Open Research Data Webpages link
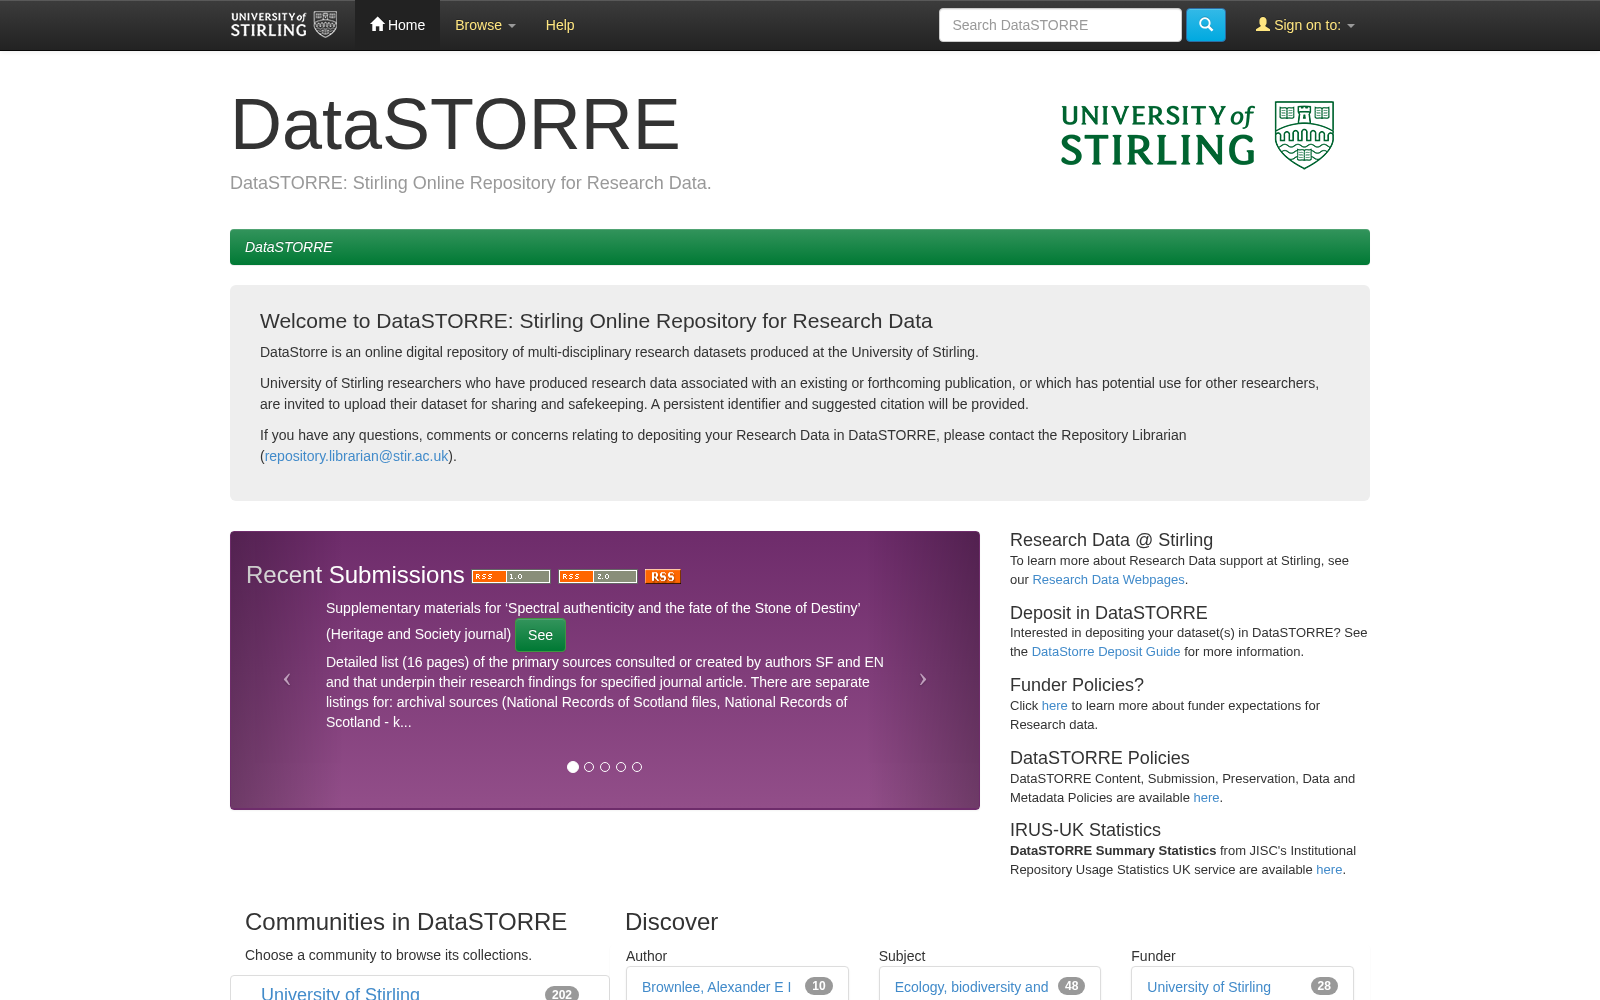This screenshot has width=1600, height=1000. tap(1108, 580)
